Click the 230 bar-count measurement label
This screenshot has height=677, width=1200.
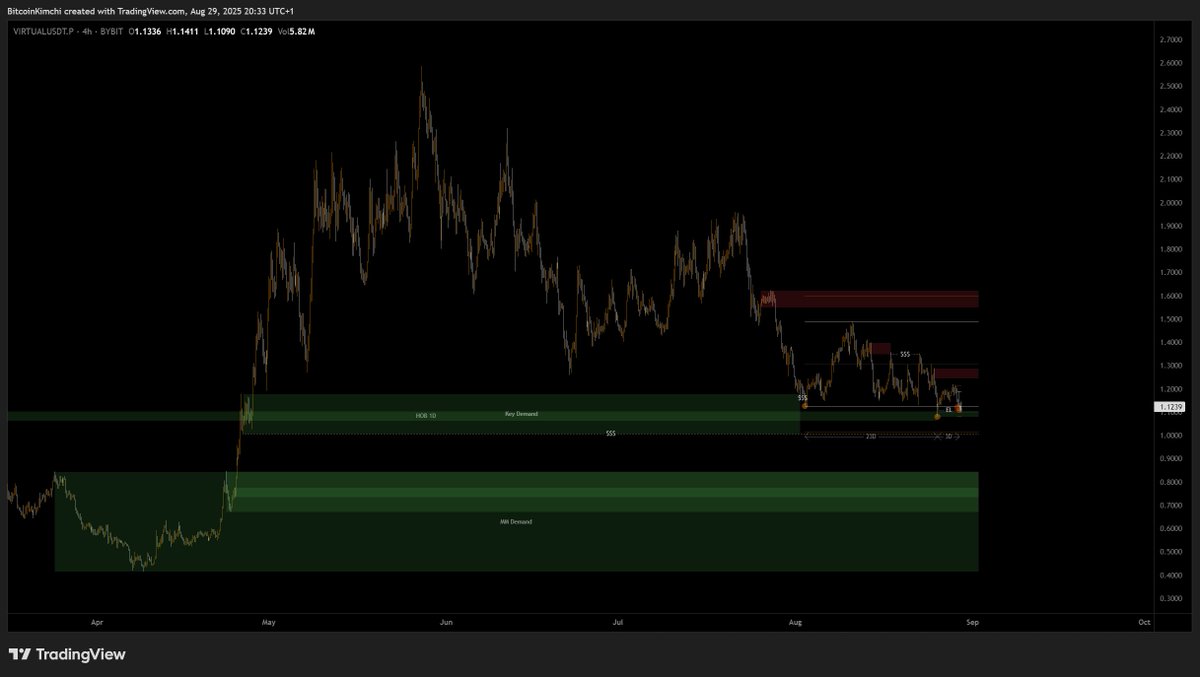872,436
